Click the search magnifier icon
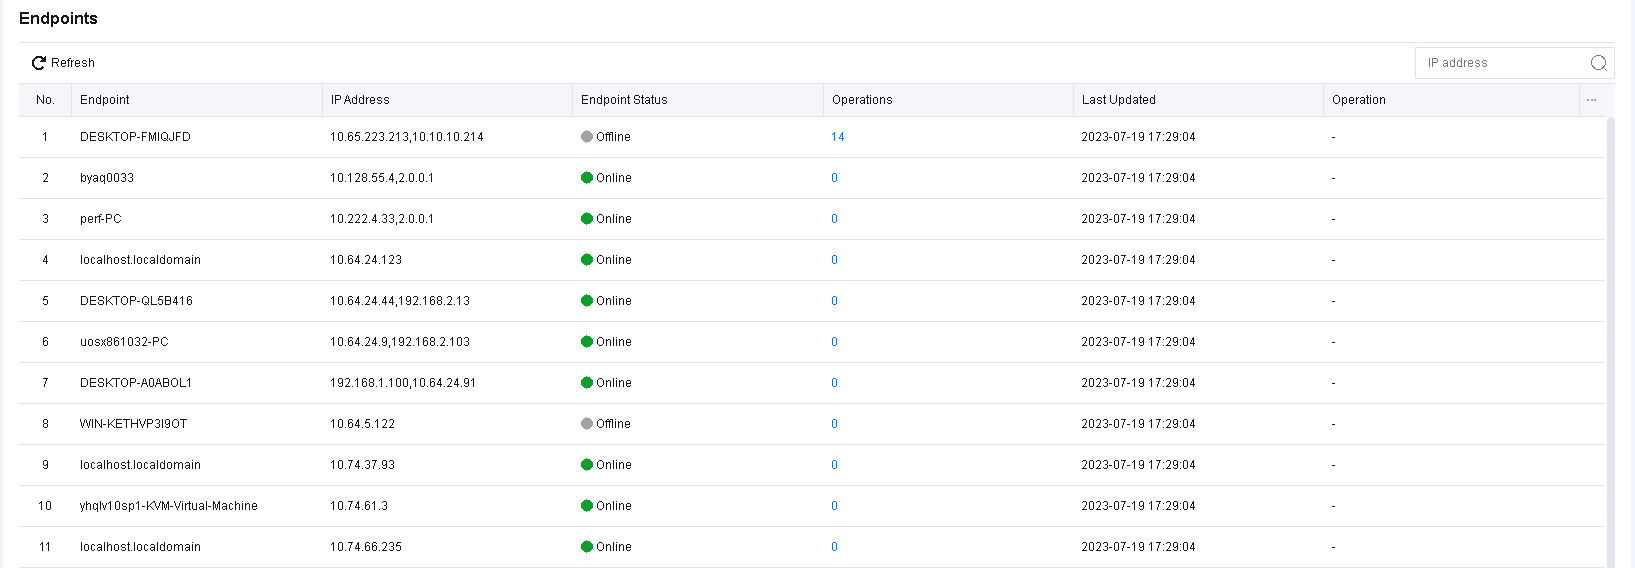The width and height of the screenshot is (1635, 568). point(1598,63)
